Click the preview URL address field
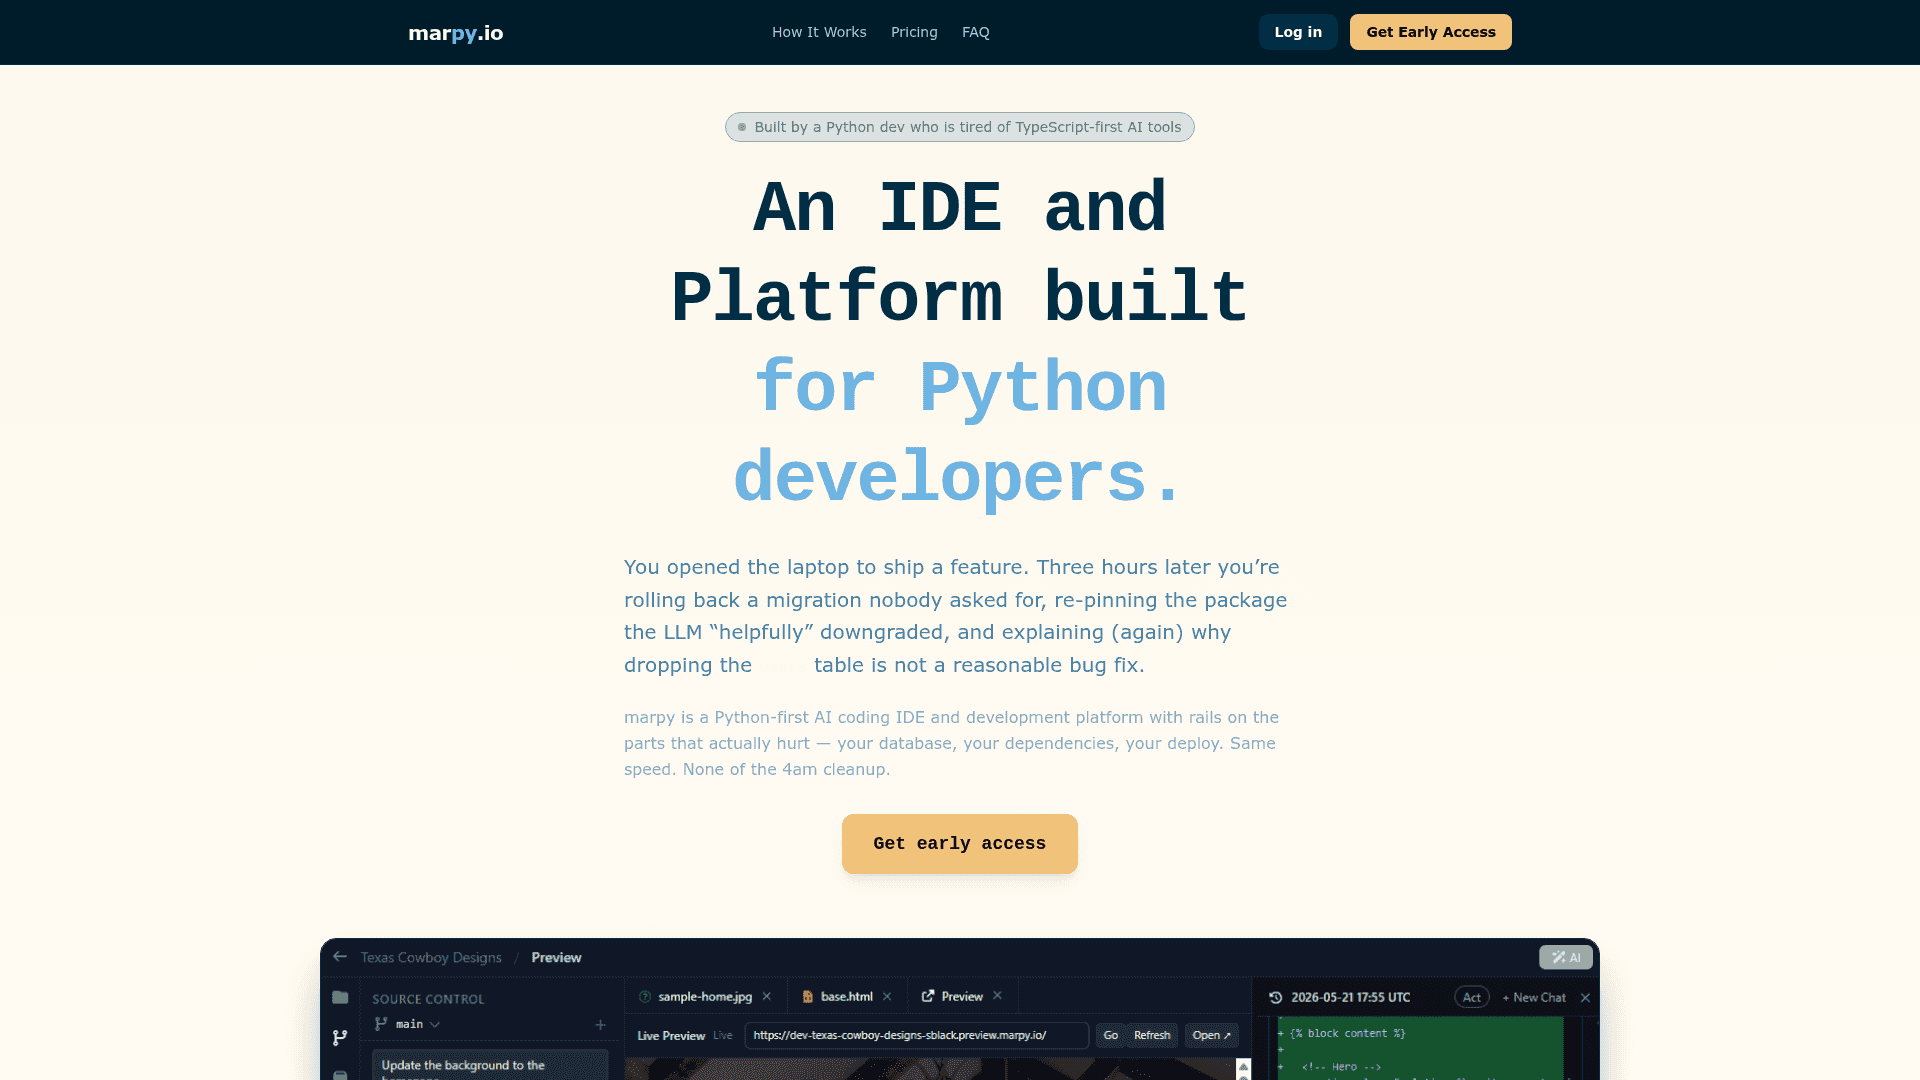 (916, 1036)
